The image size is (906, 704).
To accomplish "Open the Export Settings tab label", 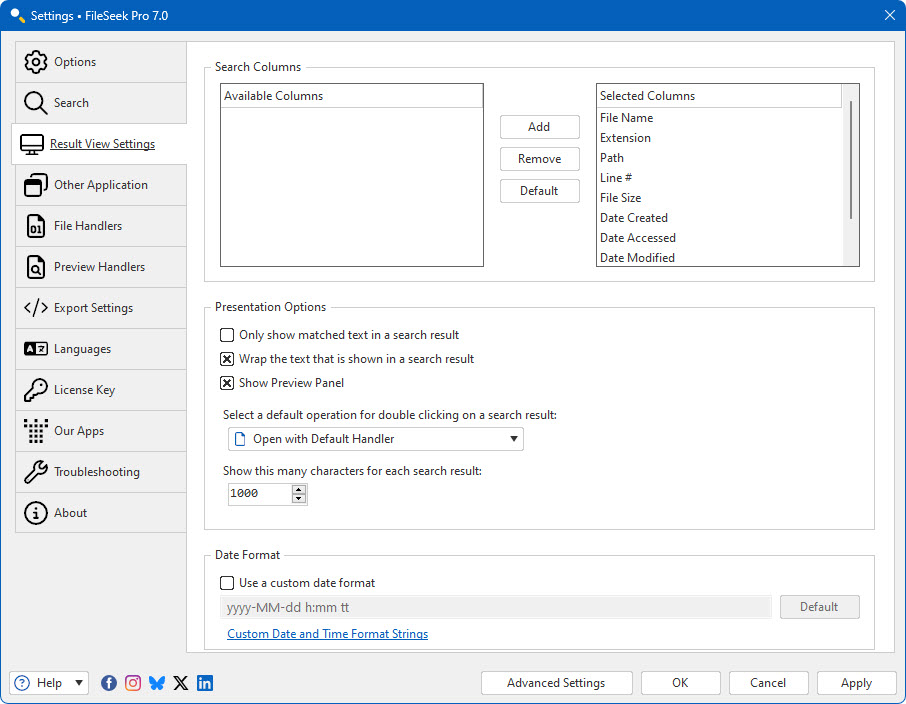I will [x=94, y=308].
